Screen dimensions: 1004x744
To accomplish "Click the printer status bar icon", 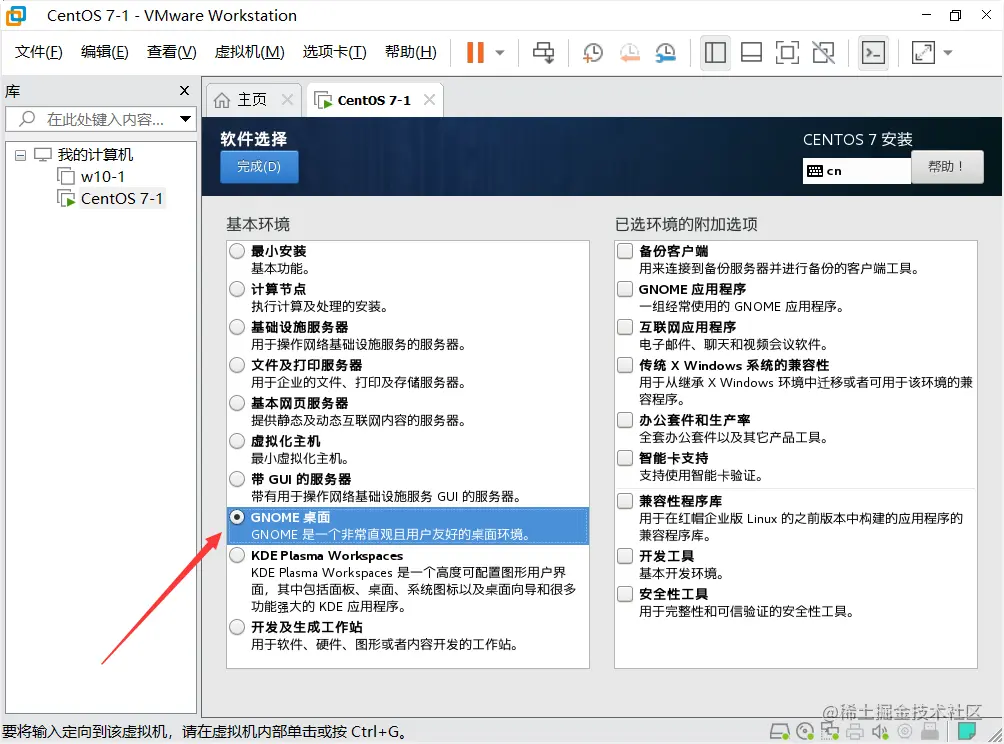I will 855,731.
